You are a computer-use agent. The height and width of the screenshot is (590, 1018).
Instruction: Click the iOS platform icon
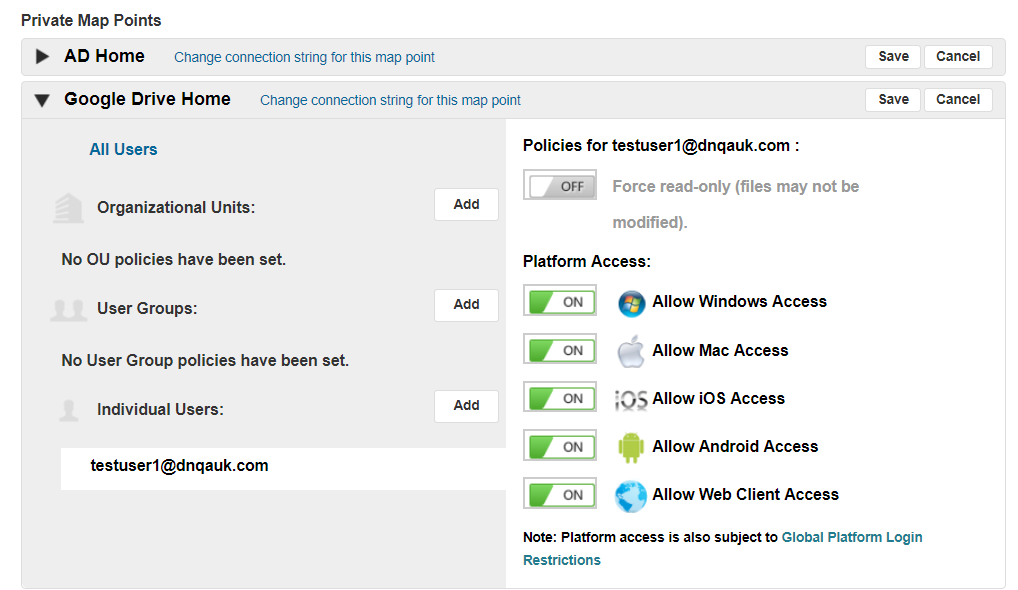click(631, 400)
